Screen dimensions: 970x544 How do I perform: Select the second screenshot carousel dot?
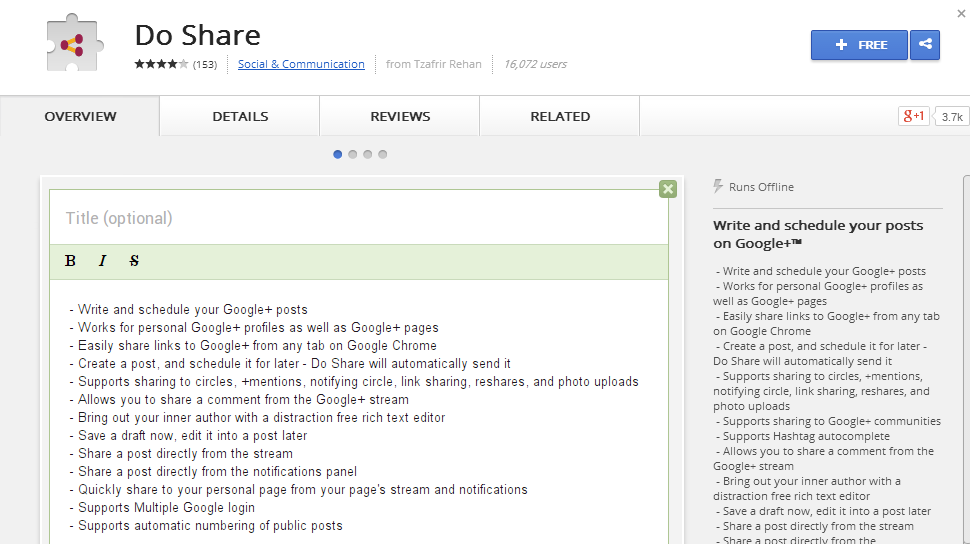[353, 154]
